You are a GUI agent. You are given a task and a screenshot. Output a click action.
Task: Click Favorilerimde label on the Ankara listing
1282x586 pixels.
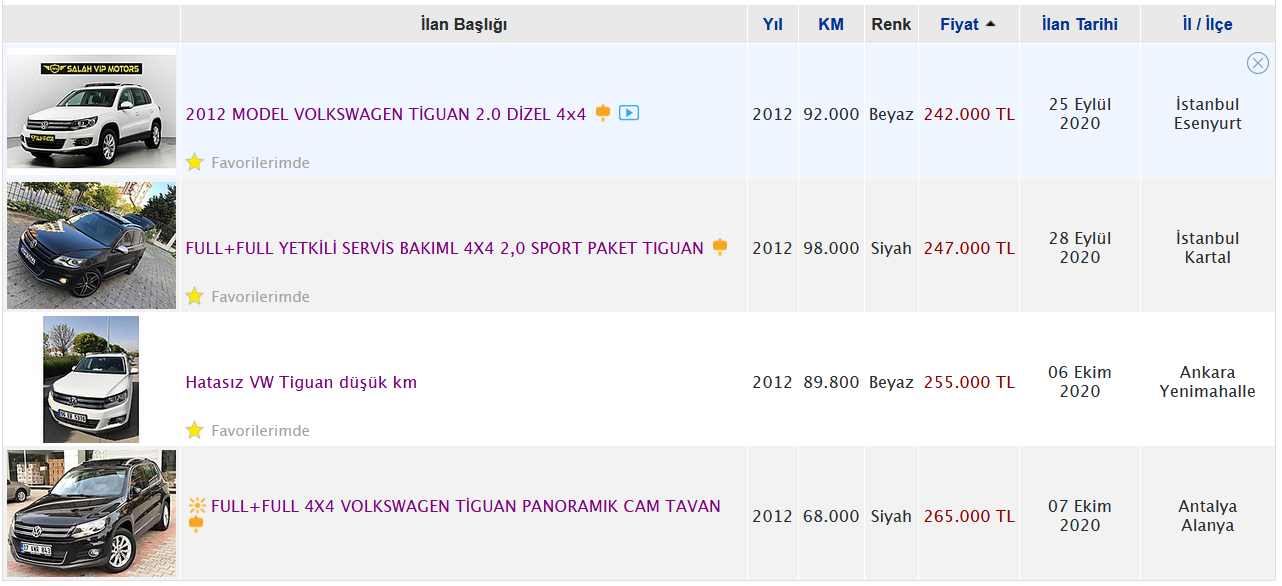(x=260, y=430)
